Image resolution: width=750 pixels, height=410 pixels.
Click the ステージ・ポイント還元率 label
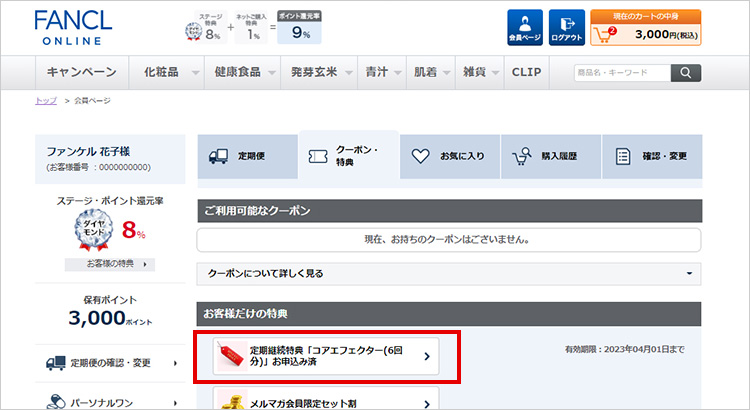point(110,201)
